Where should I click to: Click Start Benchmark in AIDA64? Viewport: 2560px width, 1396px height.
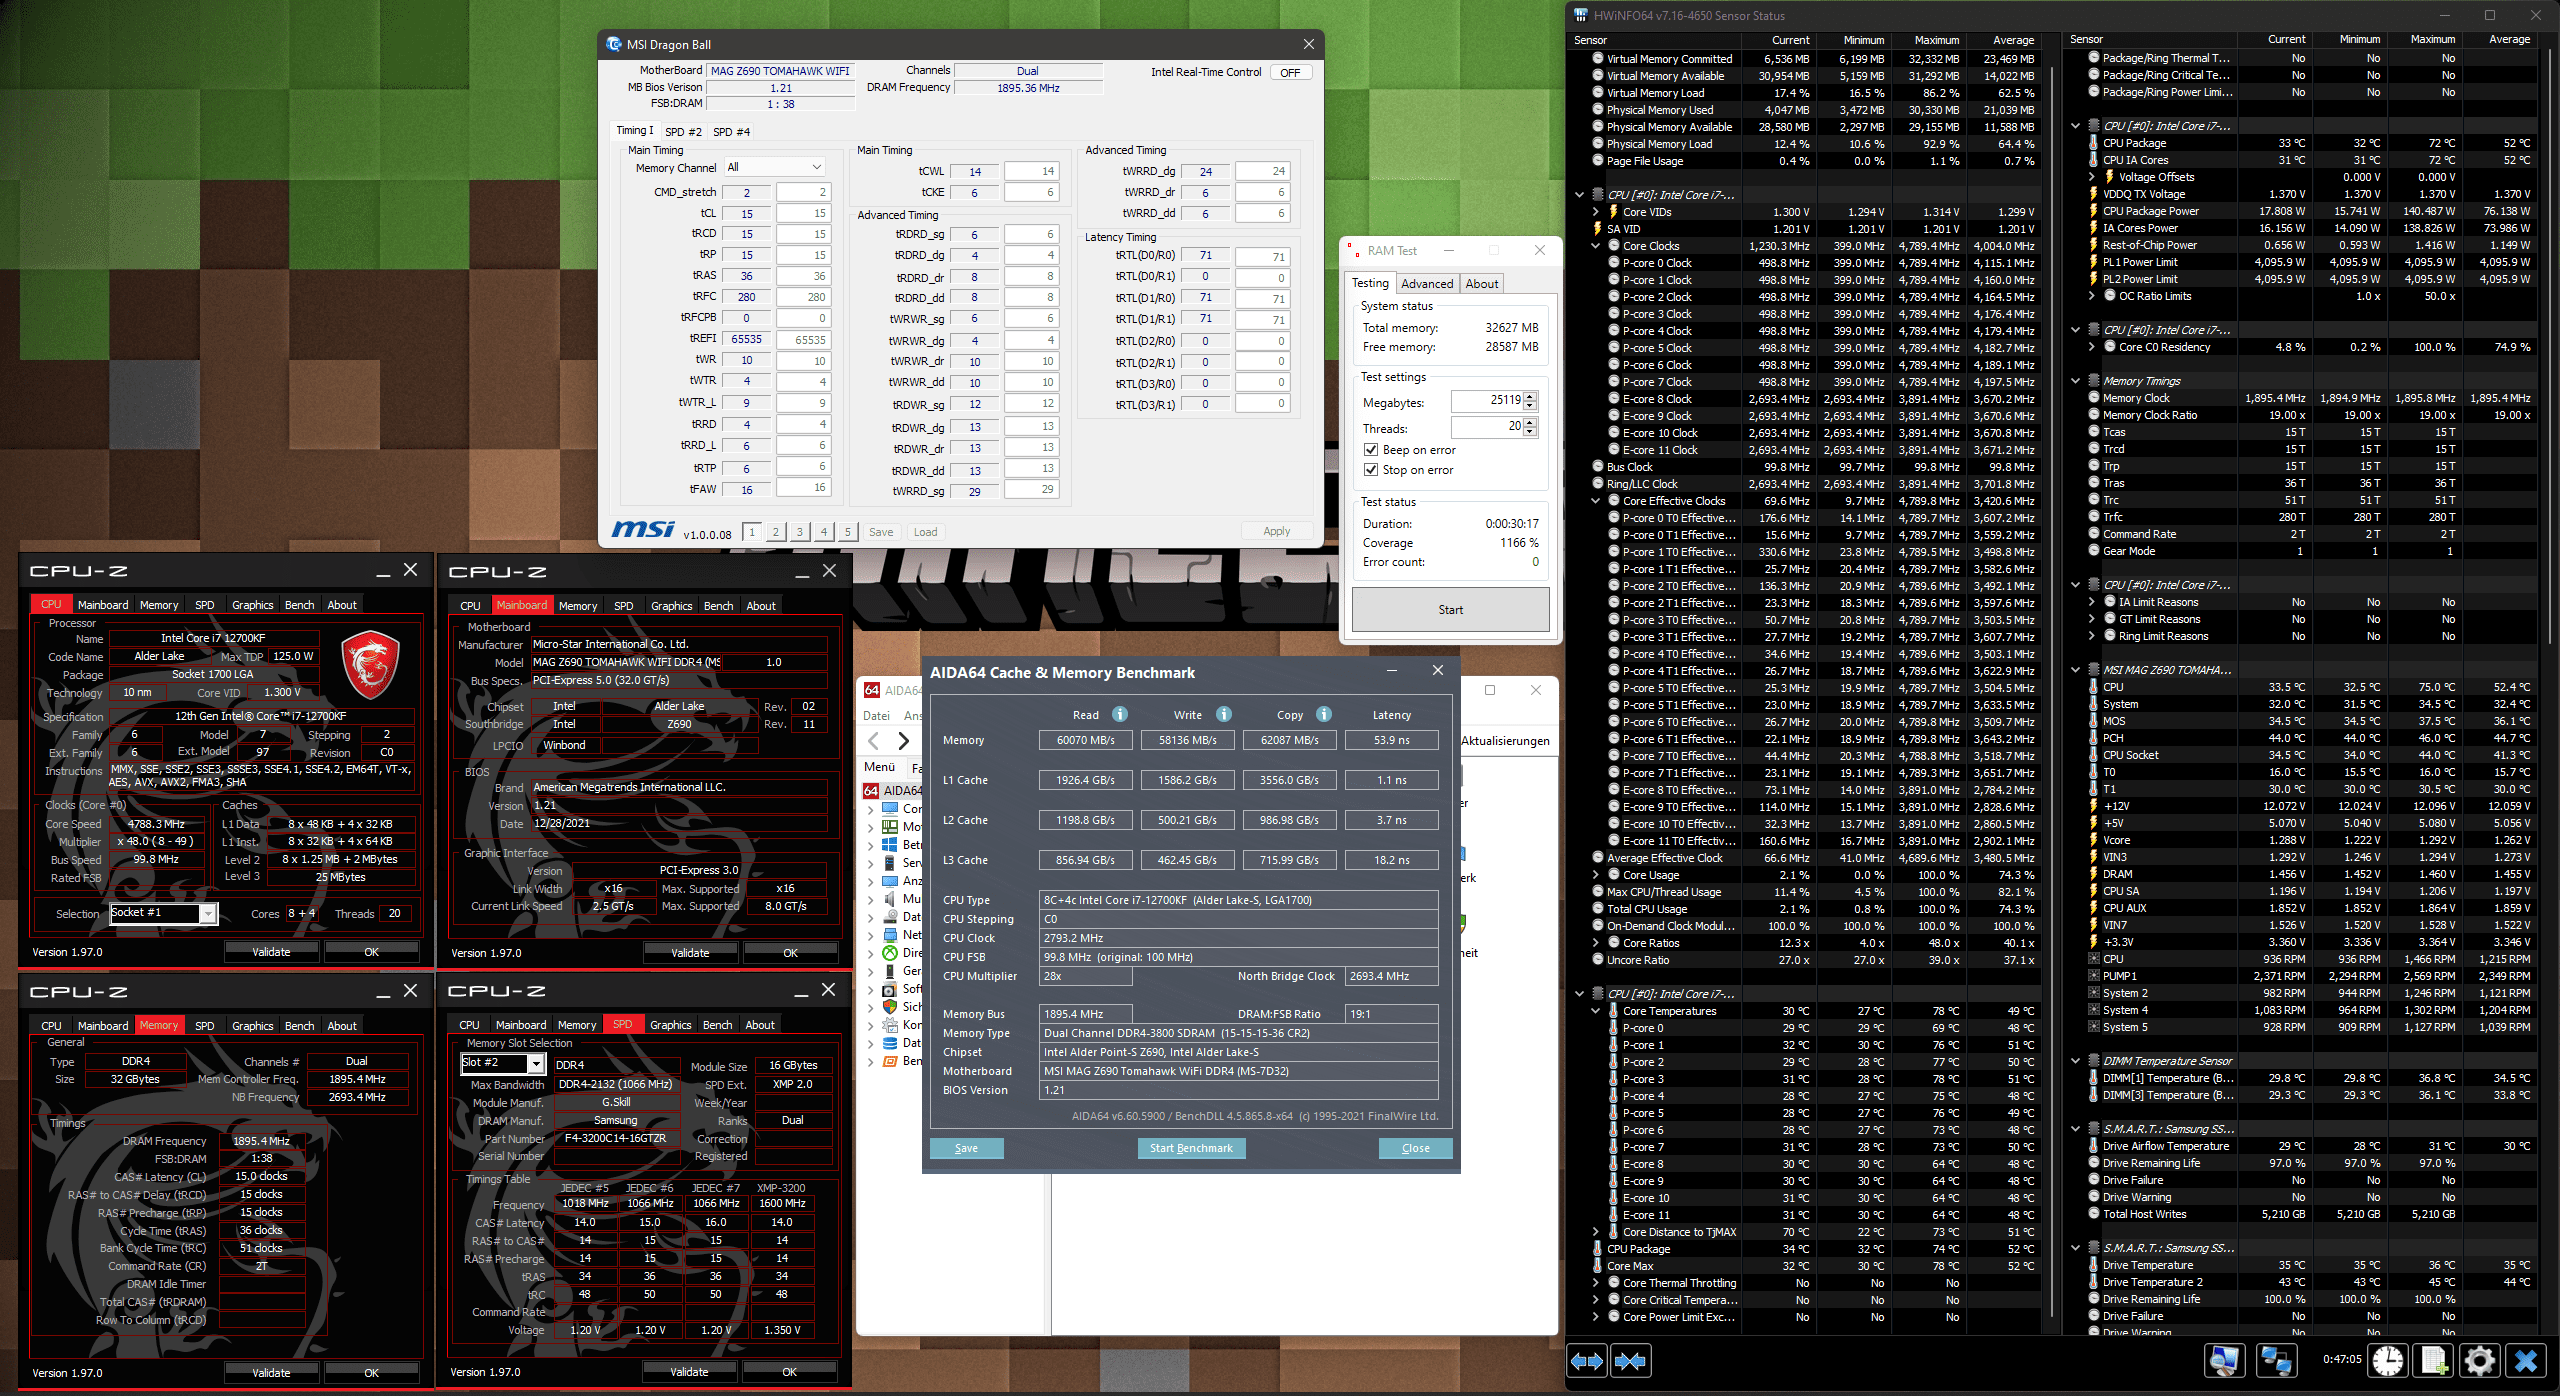tap(1191, 1148)
